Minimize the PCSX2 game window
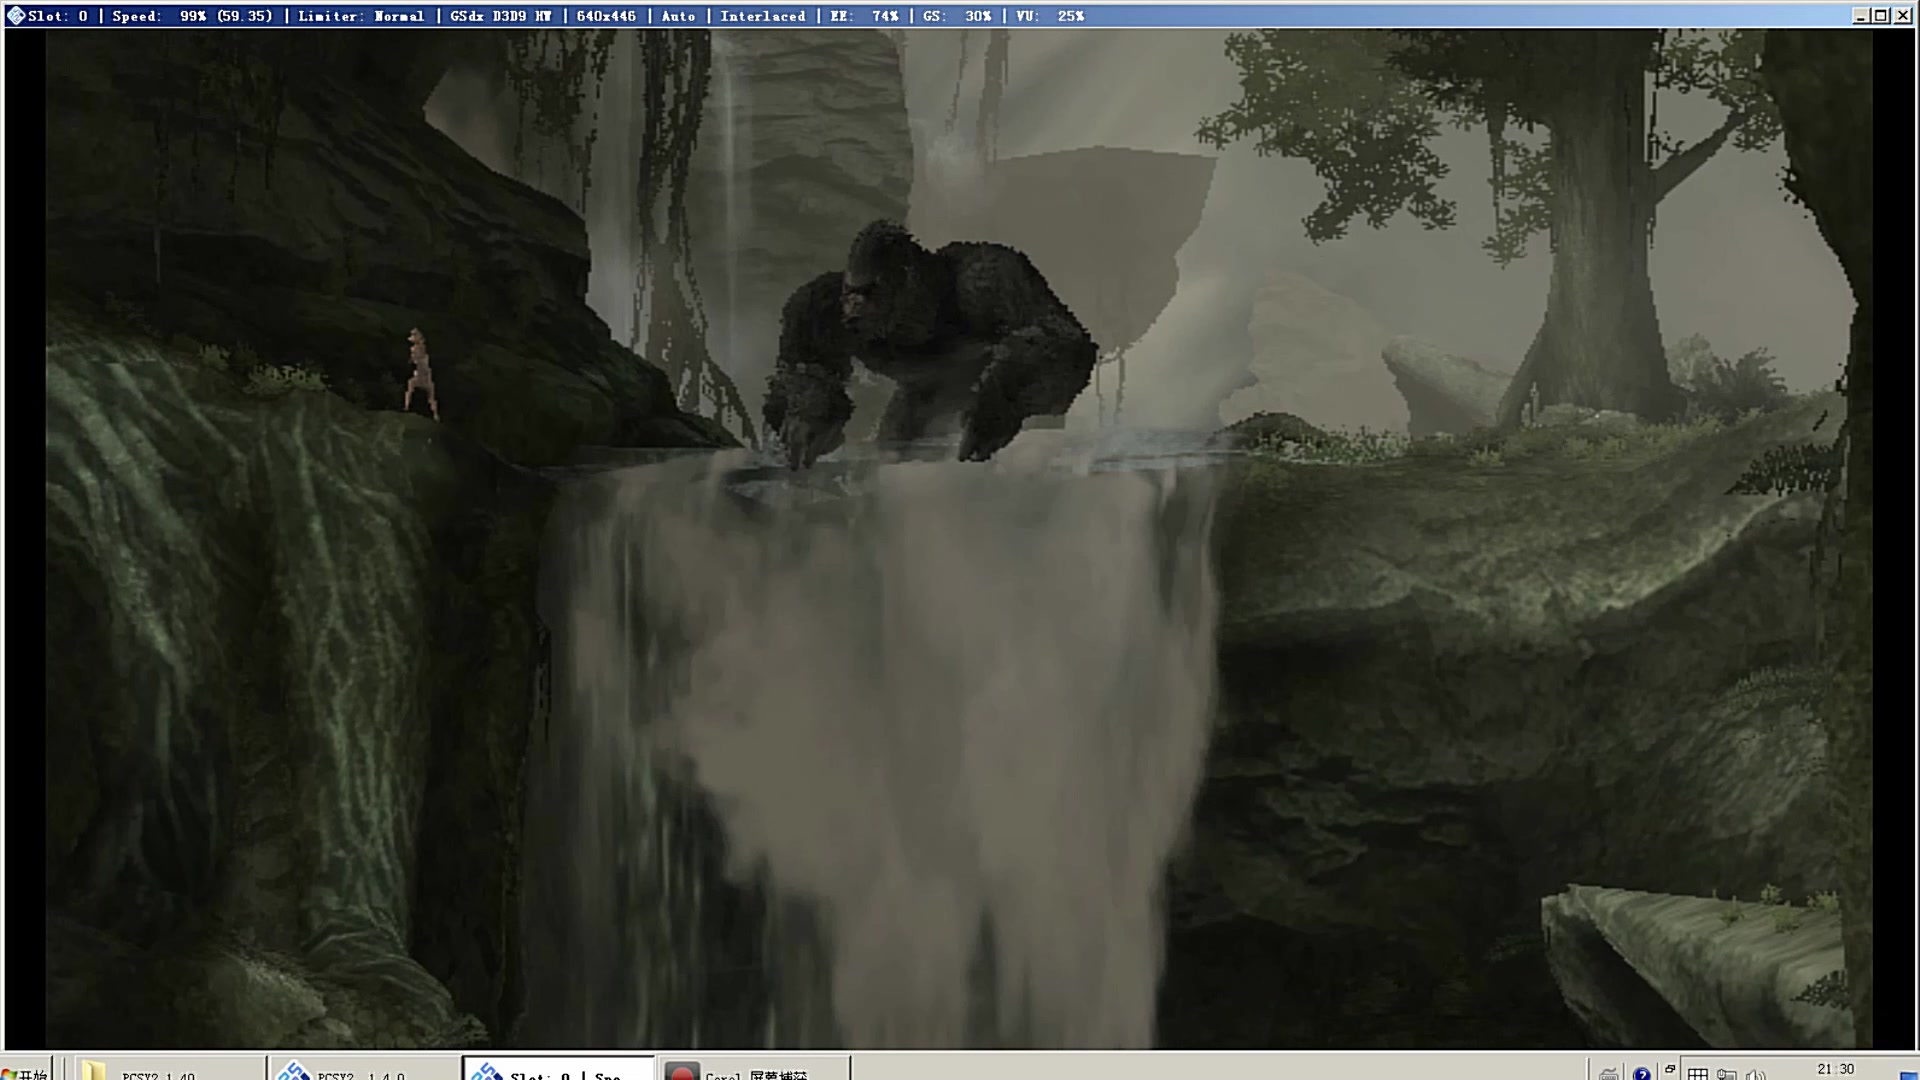Image resolution: width=1920 pixels, height=1080 pixels. tap(1861, 15)
